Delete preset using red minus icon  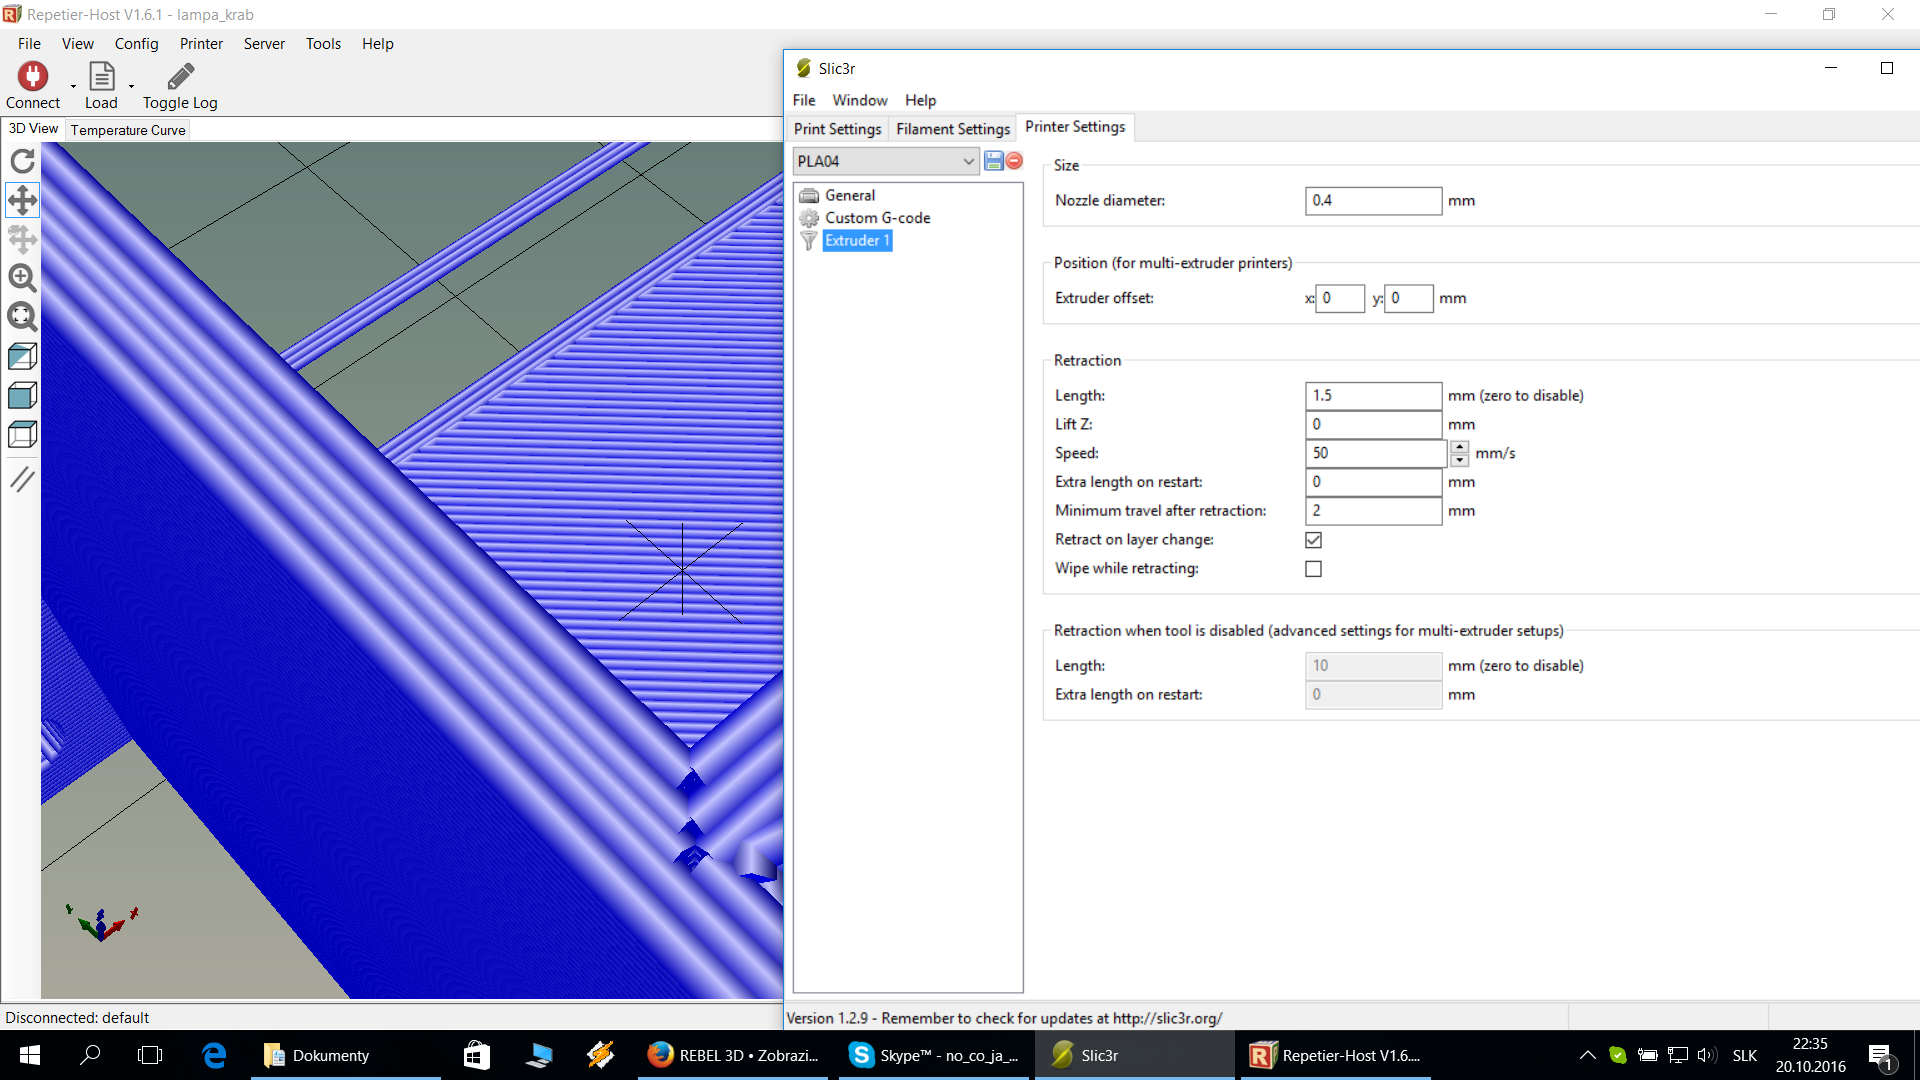(x=1014, y=161)
